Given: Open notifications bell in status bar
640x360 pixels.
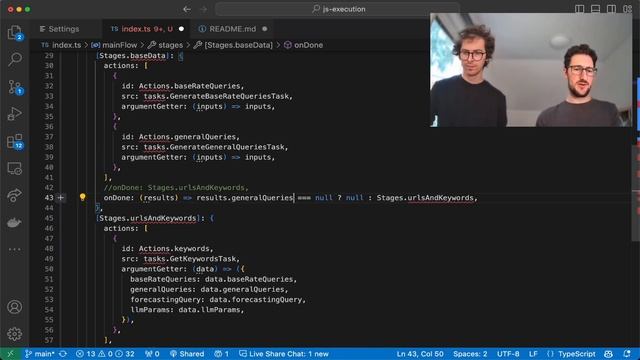Looking at the screenshot, I should tap(627, 354).
